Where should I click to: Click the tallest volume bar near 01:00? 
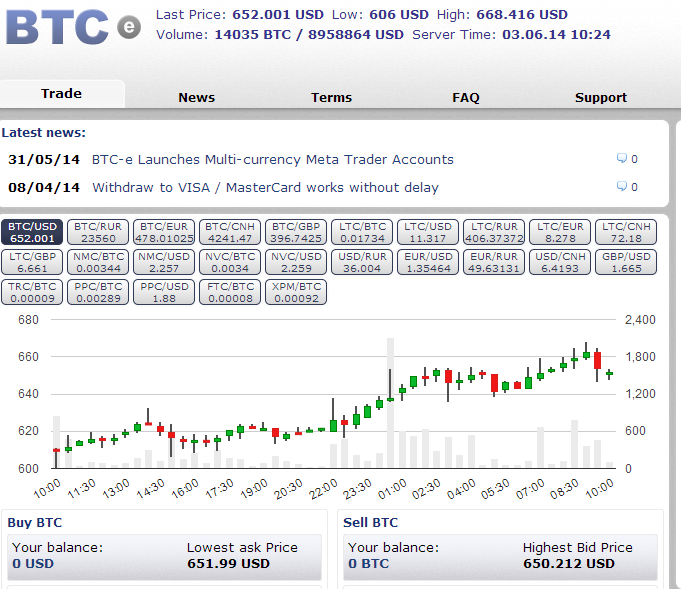(x=390, y=402)
